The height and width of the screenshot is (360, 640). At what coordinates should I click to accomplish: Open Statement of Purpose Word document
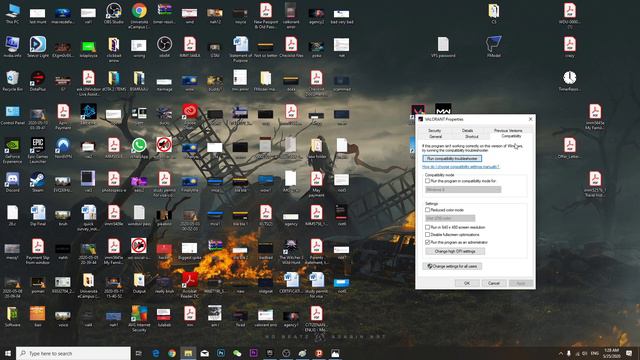click(x=240, y=49)
